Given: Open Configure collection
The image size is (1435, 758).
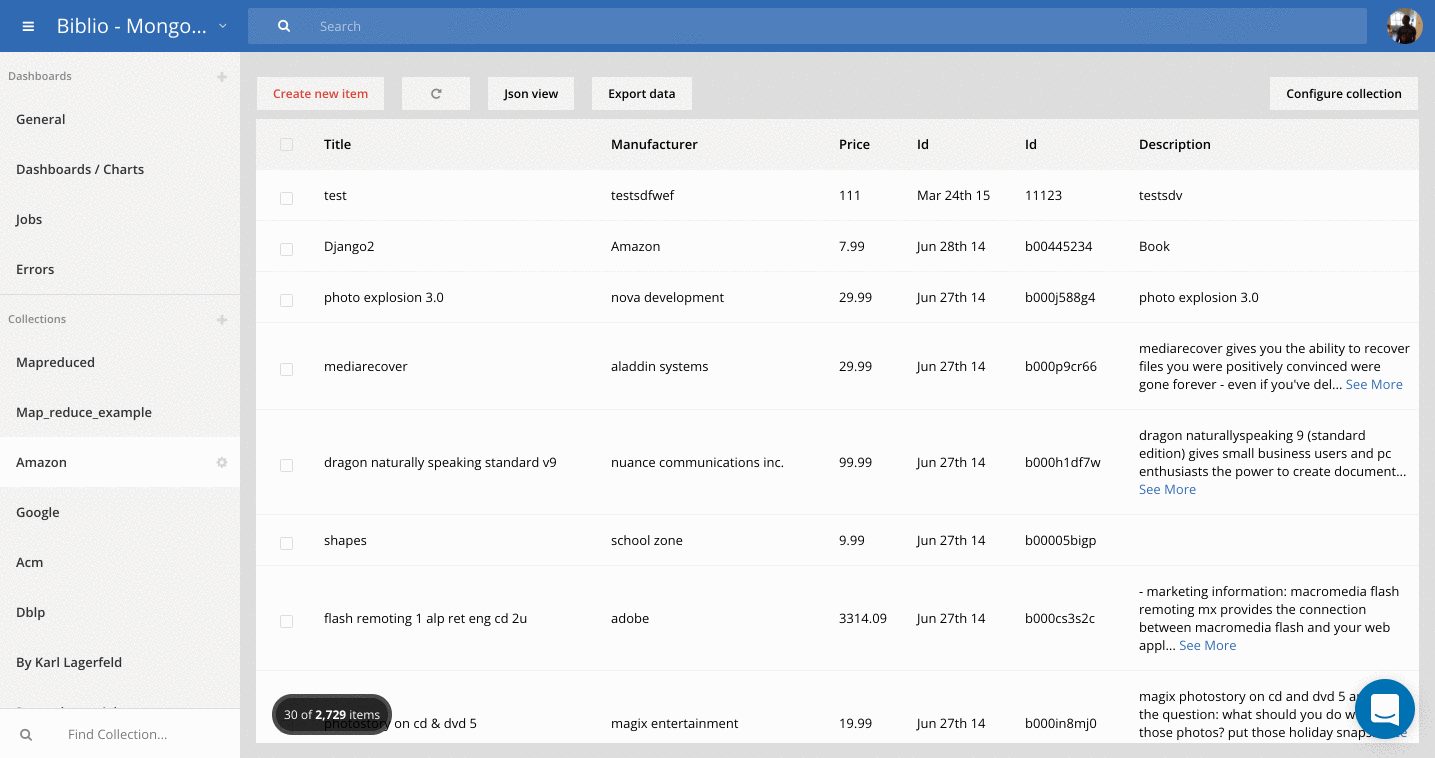Looking at the screenshot, I should tap(1344, 94).
